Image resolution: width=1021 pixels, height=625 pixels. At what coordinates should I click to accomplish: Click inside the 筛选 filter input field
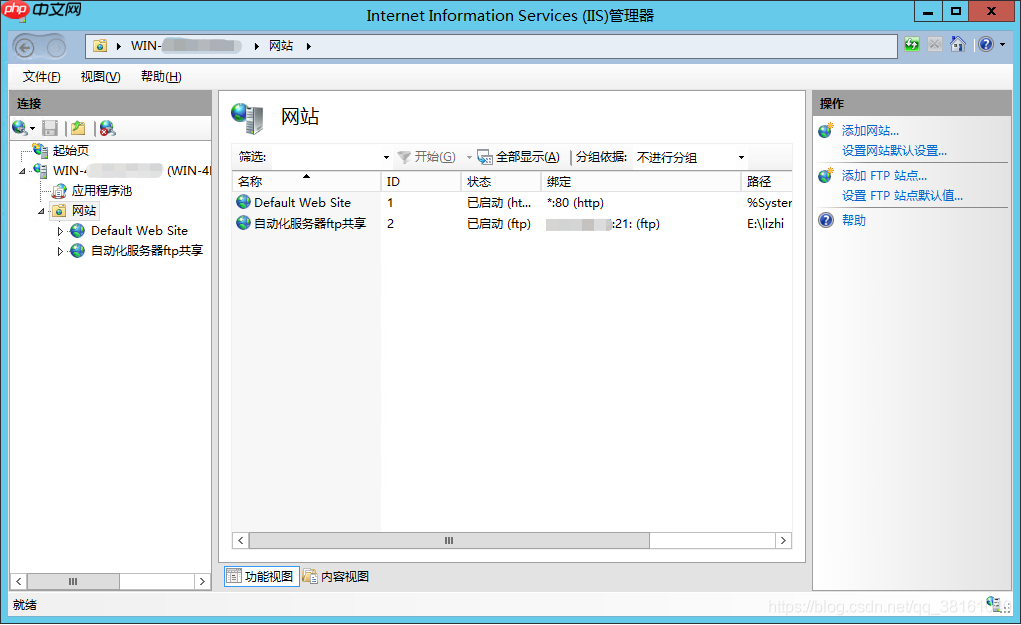click(x=320, y=157)
